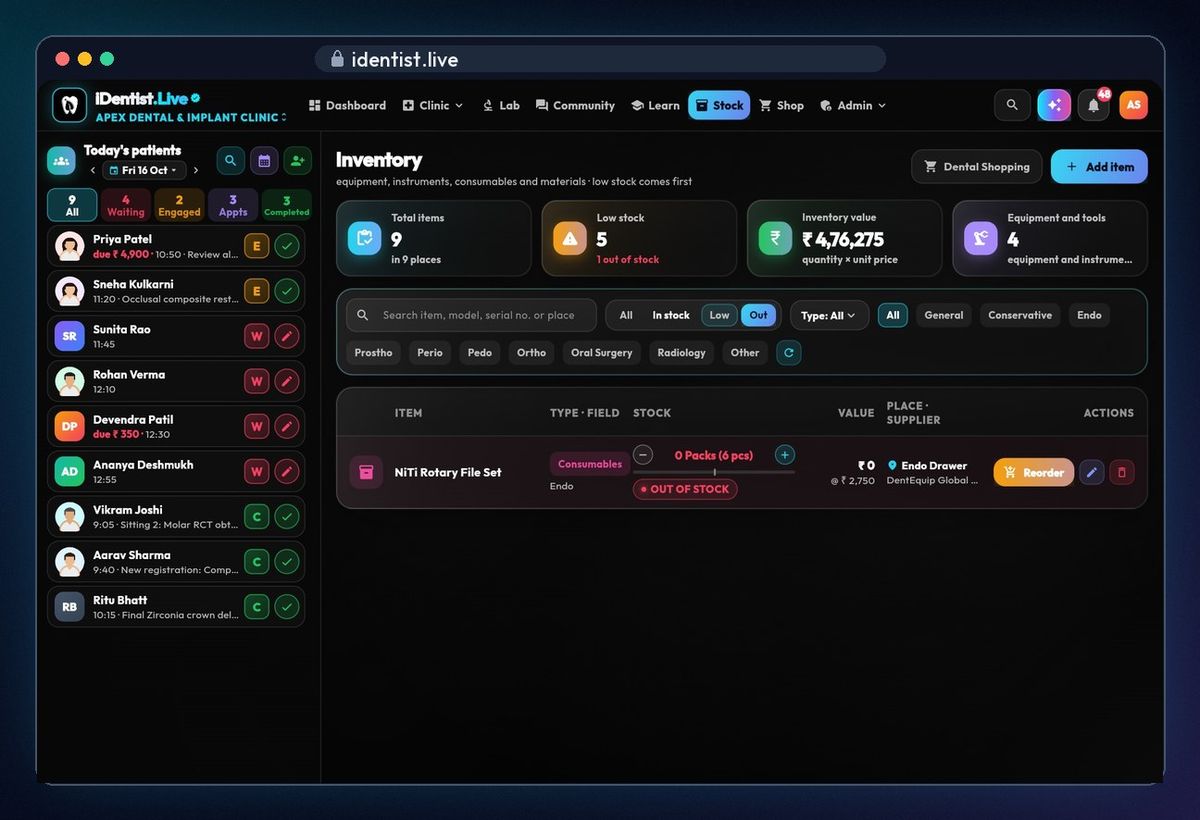Open the Fri 16 Oct date picker

(144, 171)
